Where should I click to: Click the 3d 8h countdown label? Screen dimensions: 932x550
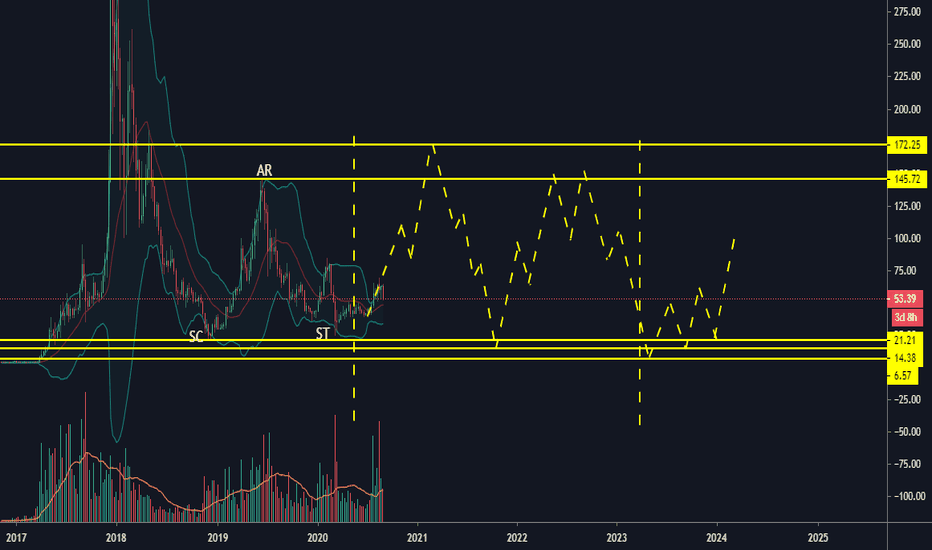tap(905, 317)
